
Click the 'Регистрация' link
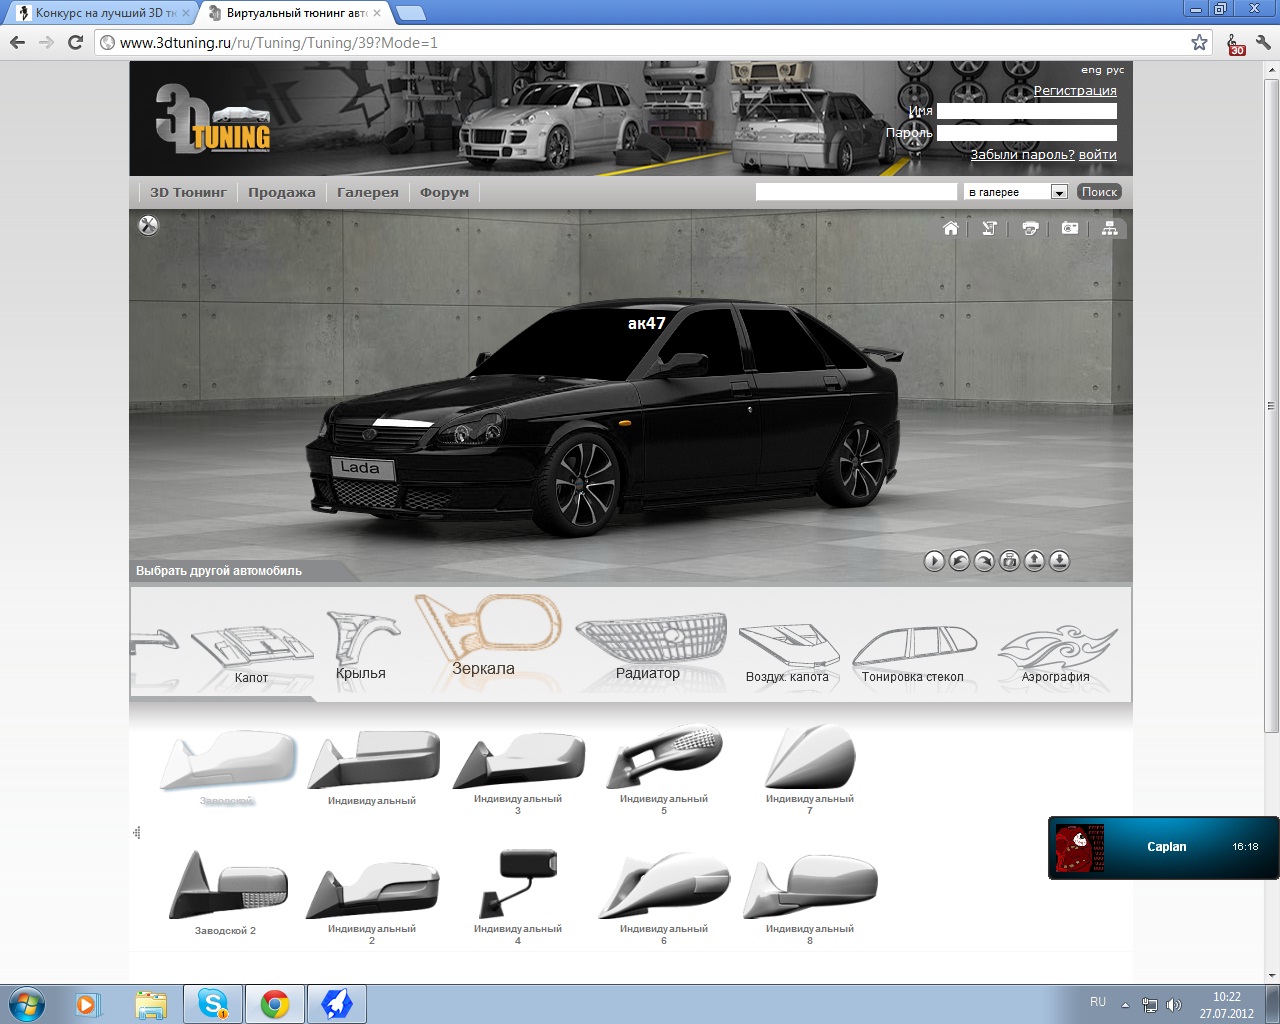1075,90
